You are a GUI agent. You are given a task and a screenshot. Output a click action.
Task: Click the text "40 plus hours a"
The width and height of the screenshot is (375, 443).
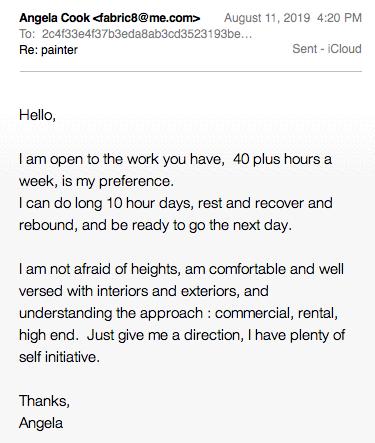click(282, 159)
